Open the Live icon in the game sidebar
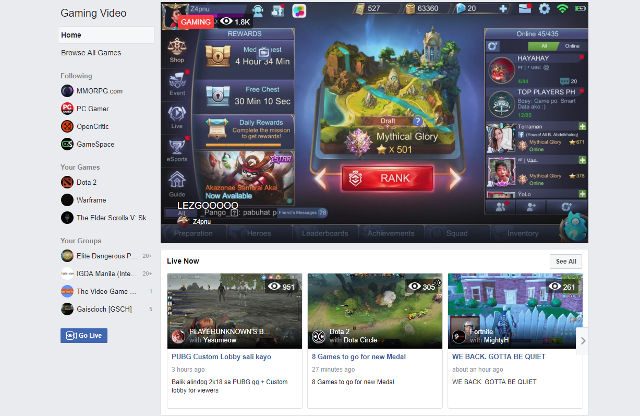Screen dimensions: 640x416 pos(177,116)
